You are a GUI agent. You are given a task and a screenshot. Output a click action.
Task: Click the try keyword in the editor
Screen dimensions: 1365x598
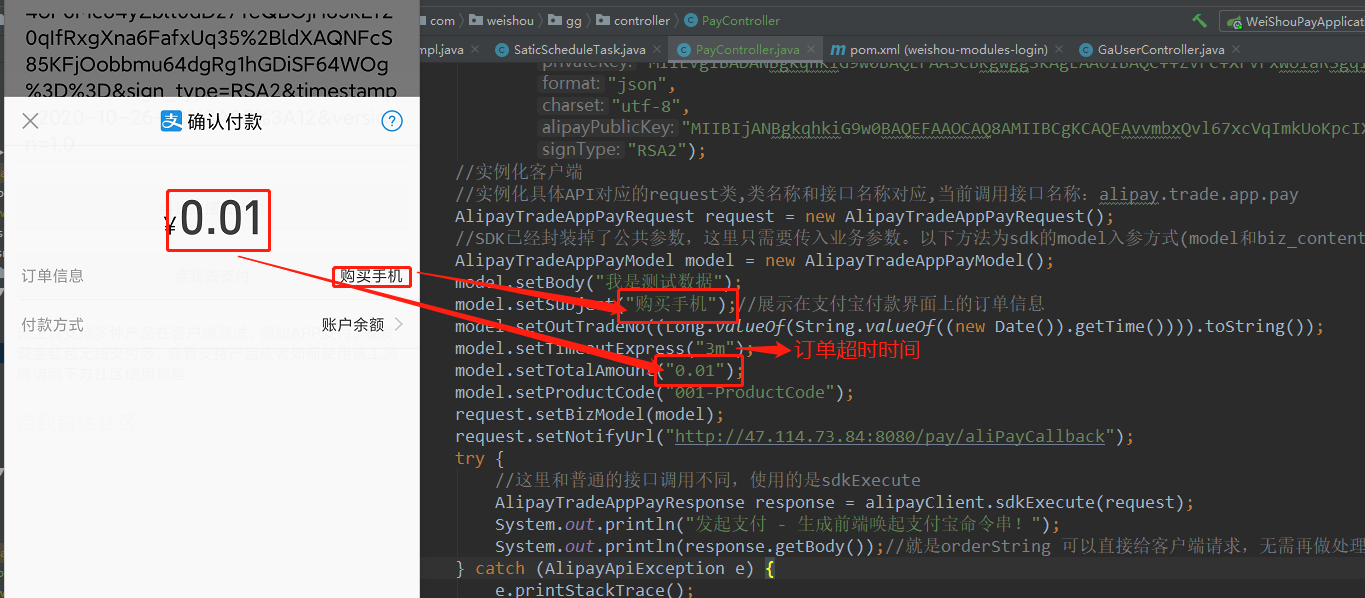(x=470, y=458)
